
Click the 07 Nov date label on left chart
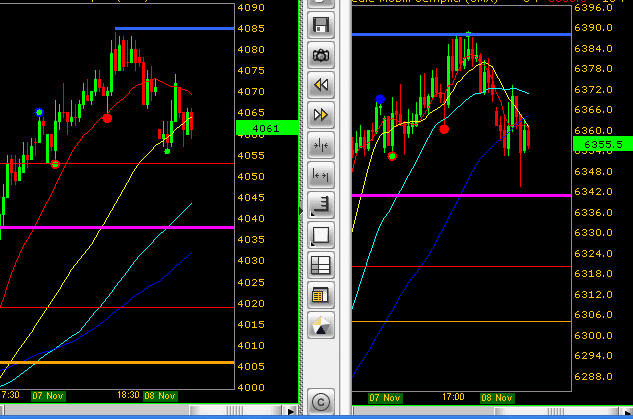point(48,396)
